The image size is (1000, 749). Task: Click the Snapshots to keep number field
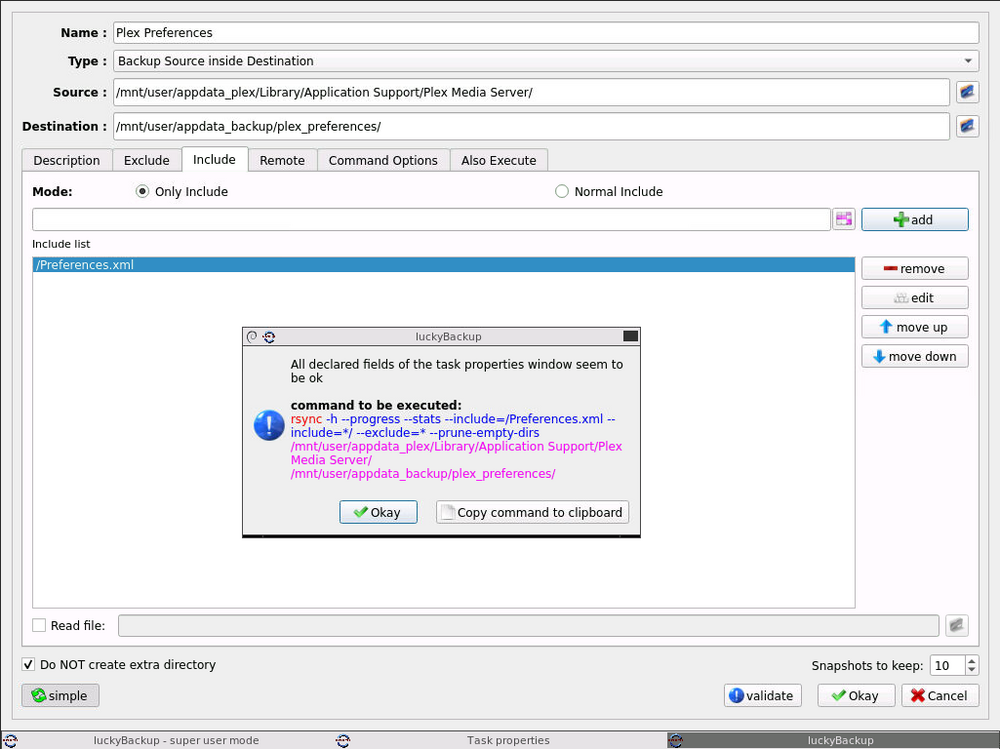948,665
